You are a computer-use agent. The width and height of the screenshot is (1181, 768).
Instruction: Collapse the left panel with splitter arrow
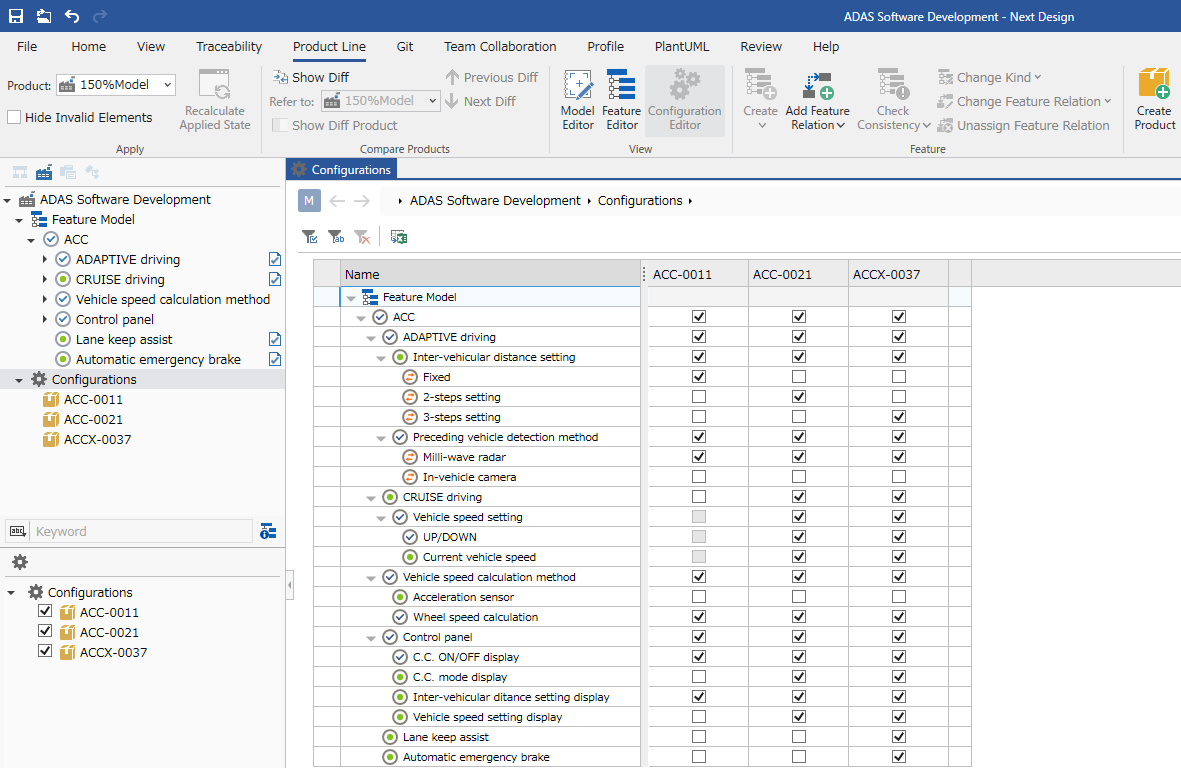tap(290, 585)
